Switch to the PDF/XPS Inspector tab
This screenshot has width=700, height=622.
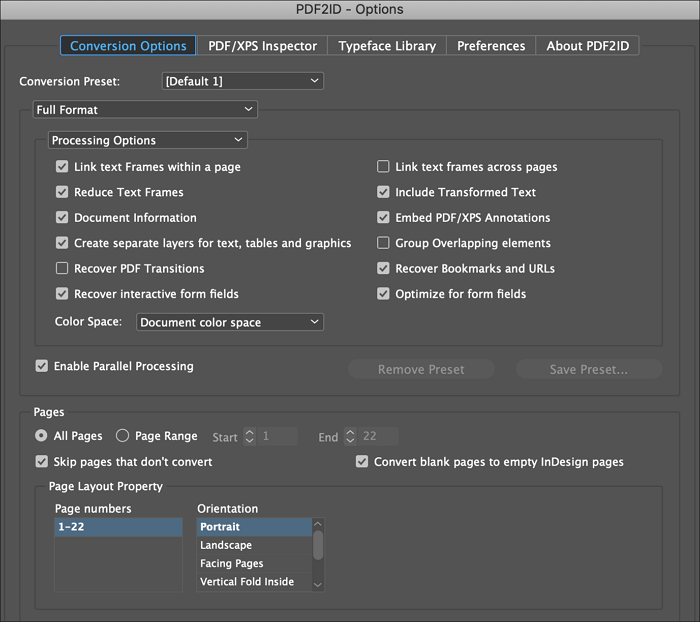pyautogui.click(x=262, y=46)
